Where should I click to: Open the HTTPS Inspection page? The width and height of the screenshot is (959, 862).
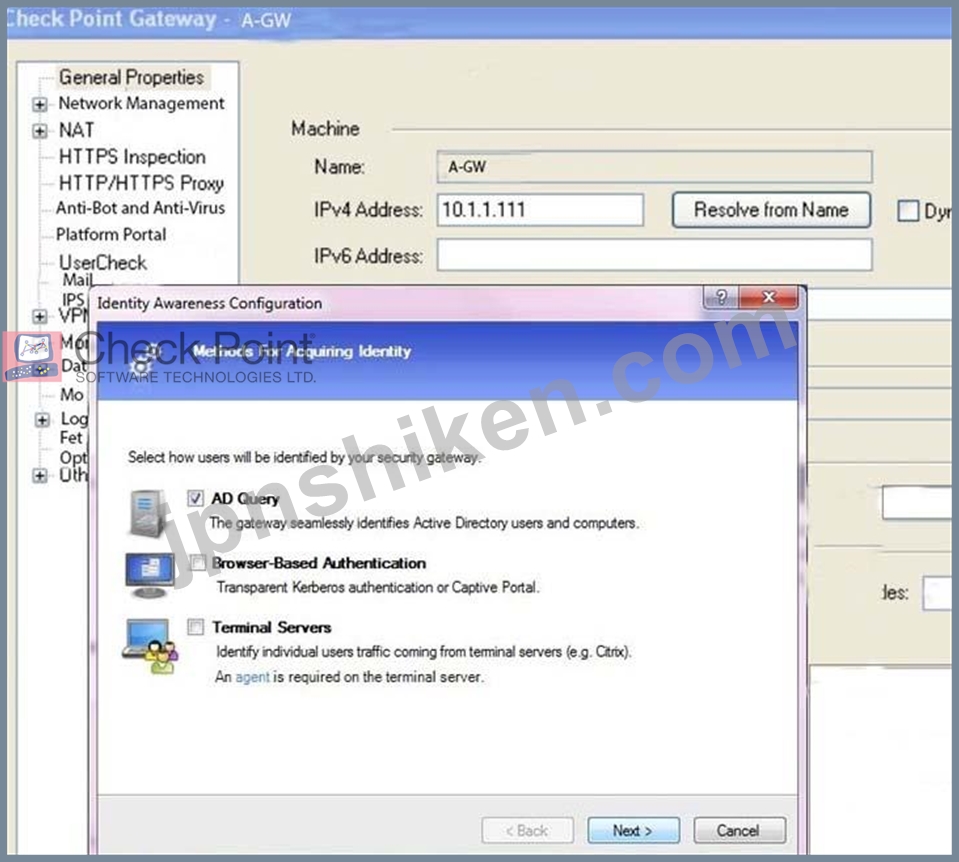pyautogui.click(x=132, y=157)
